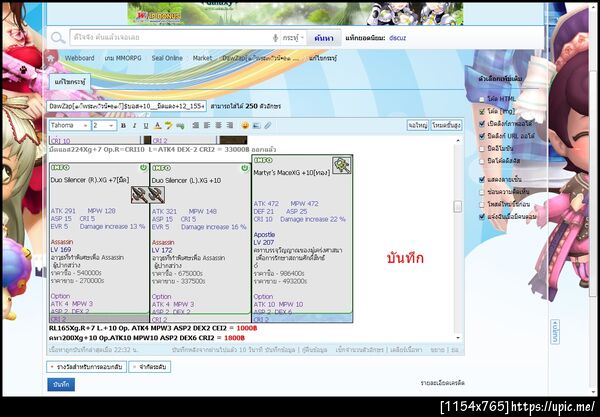Screen dimensions: 600x417
Task: Apply underline formatting in the editor toolbar
Action: click(146, 125)
